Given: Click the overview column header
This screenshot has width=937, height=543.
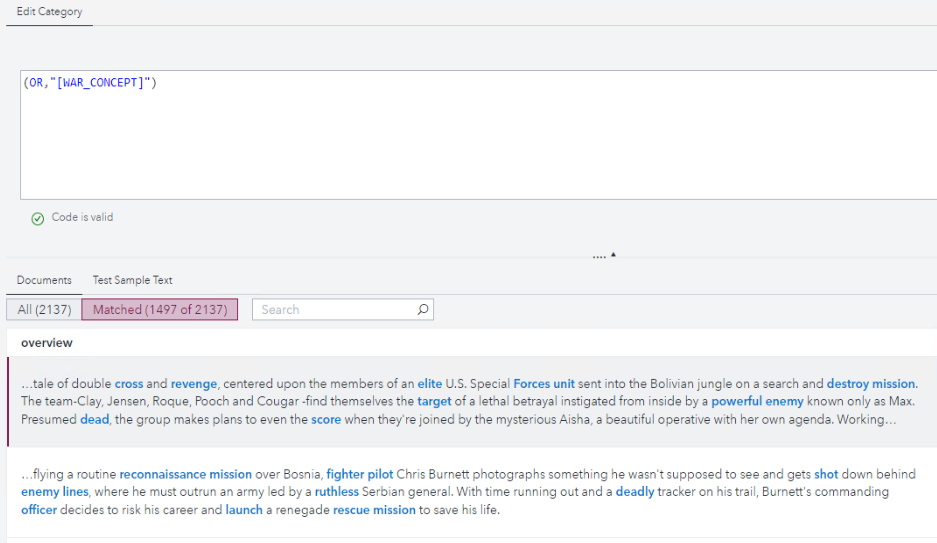Looking at the screenshot, I should (x=47, y=343).
